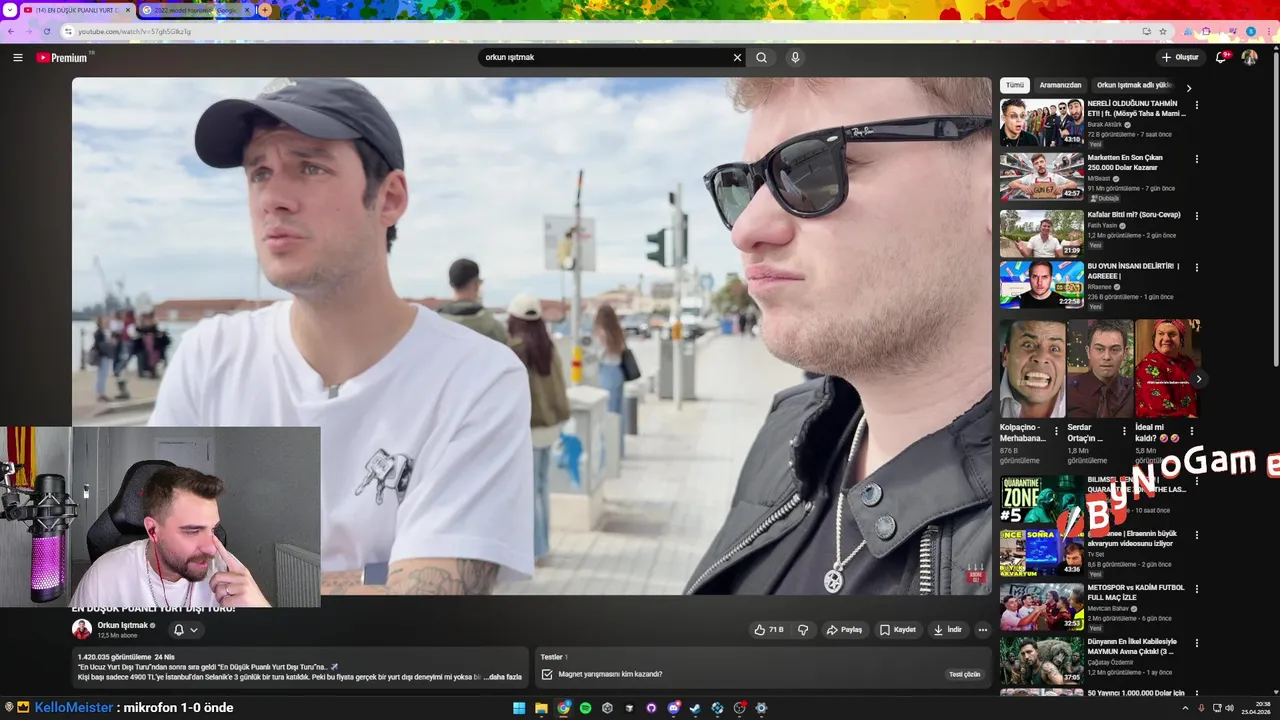Open Orkun Işıtmak channel avatar
The width and height of the screenshot is (1280, 720).
coord(82,629)
